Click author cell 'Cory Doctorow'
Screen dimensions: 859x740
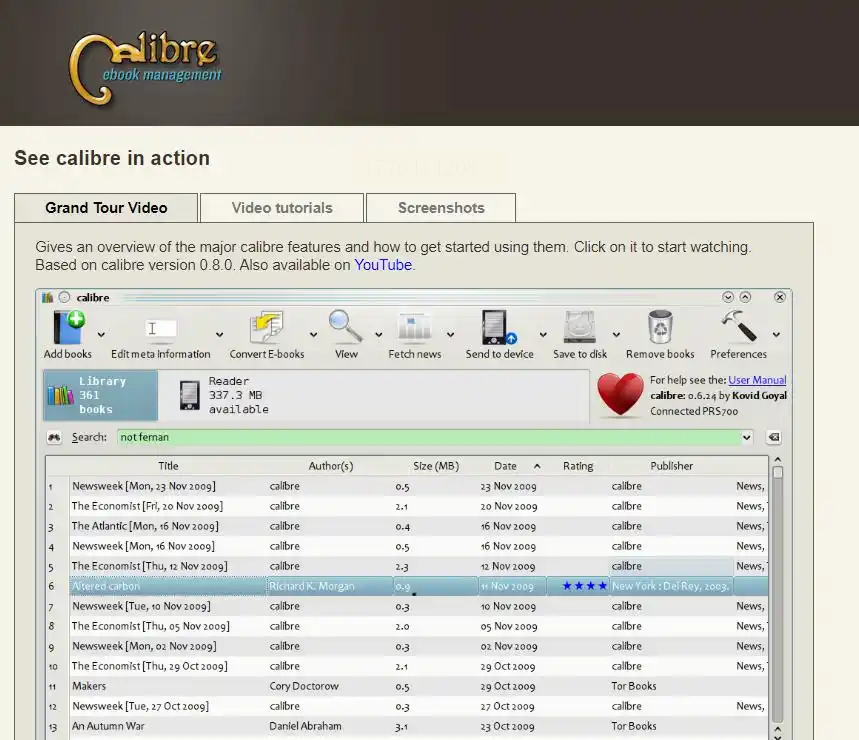(x=304, y=686)
